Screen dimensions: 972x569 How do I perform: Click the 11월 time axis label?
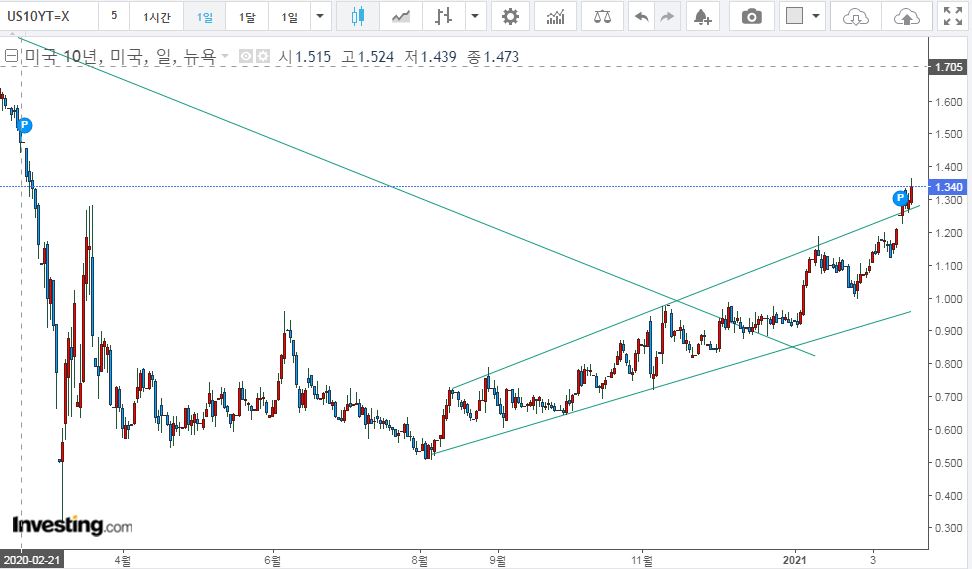[642, 560]
